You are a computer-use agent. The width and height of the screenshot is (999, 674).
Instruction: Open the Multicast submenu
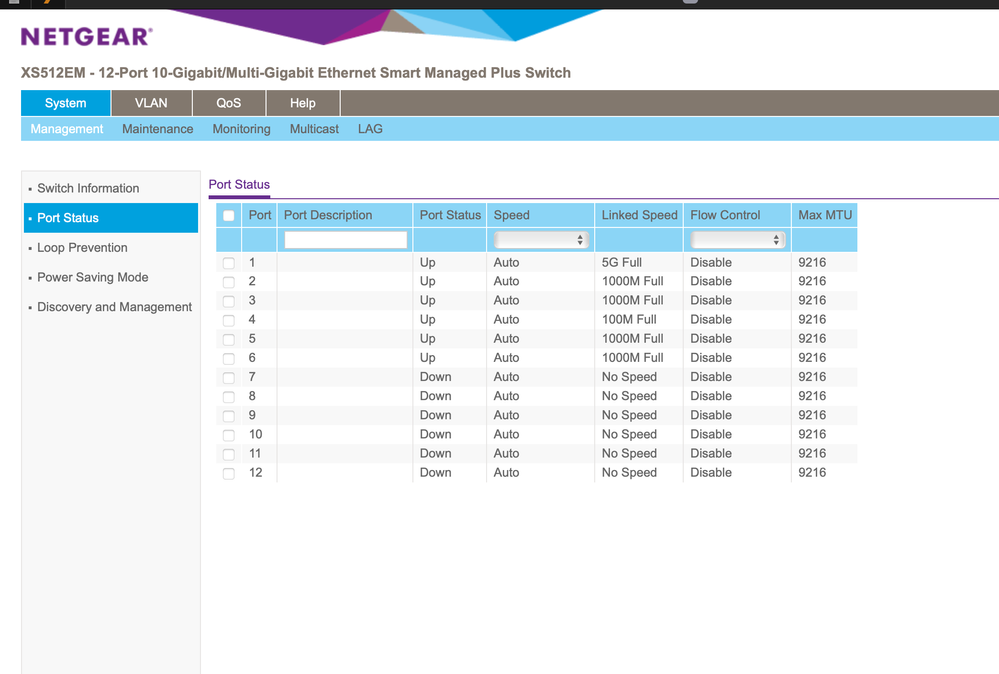click(x=314, y=129)
